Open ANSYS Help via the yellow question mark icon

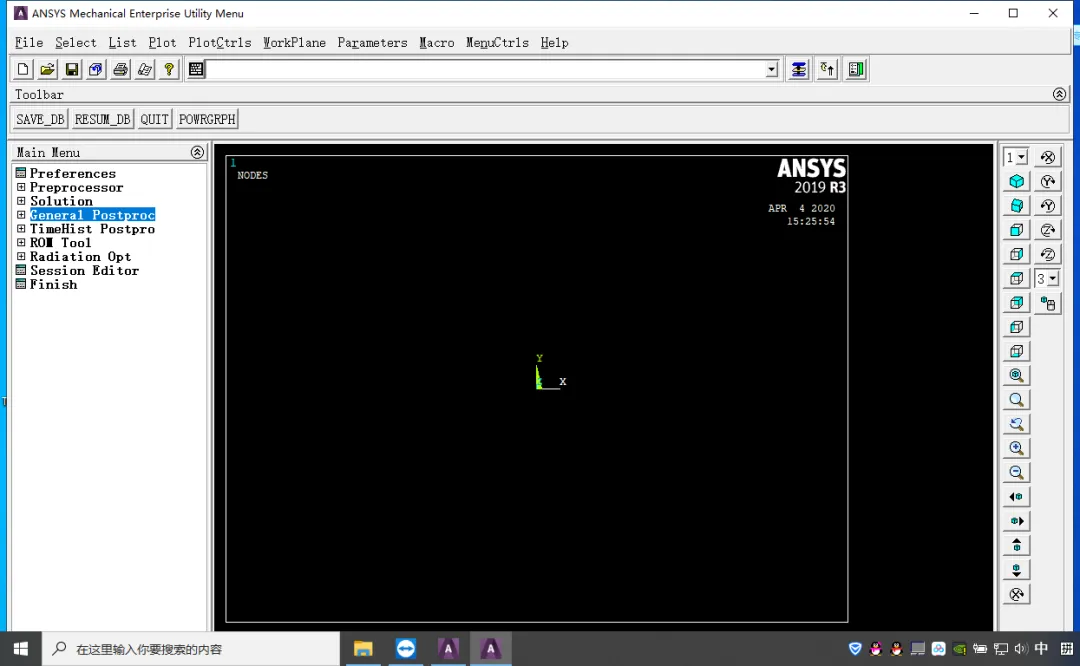(169, 69)
